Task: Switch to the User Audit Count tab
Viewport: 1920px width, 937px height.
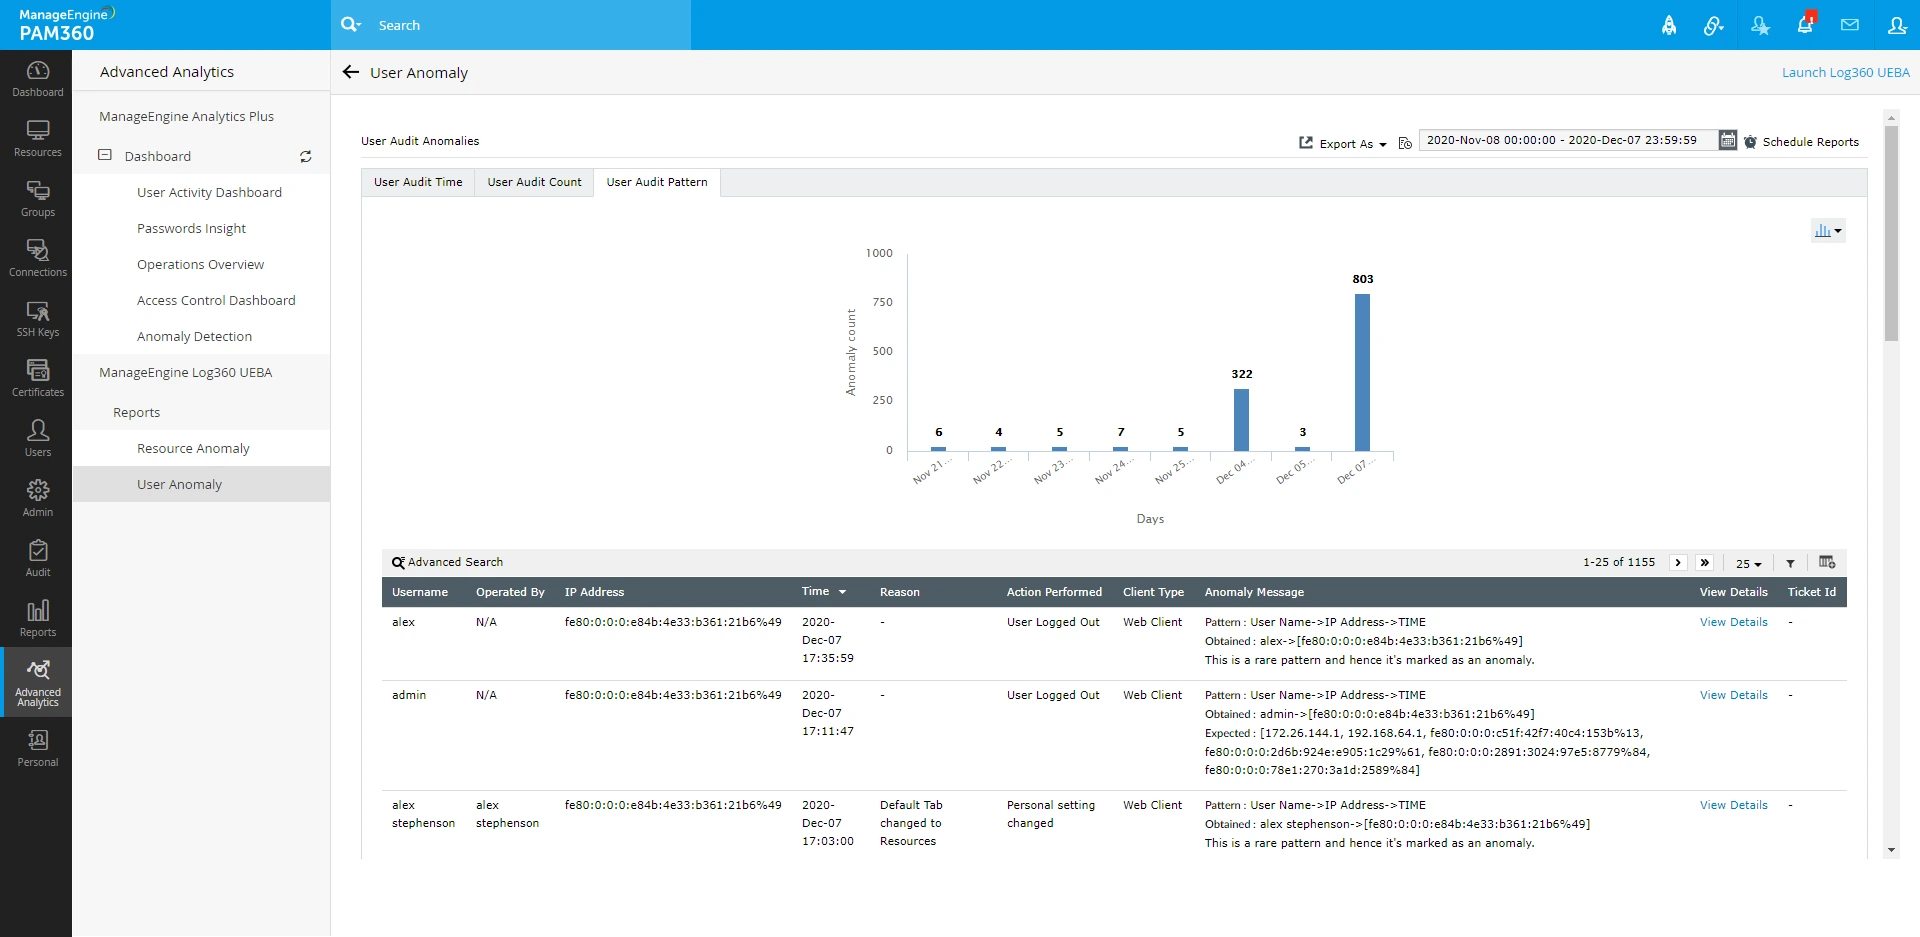Action: coord(534,182)
